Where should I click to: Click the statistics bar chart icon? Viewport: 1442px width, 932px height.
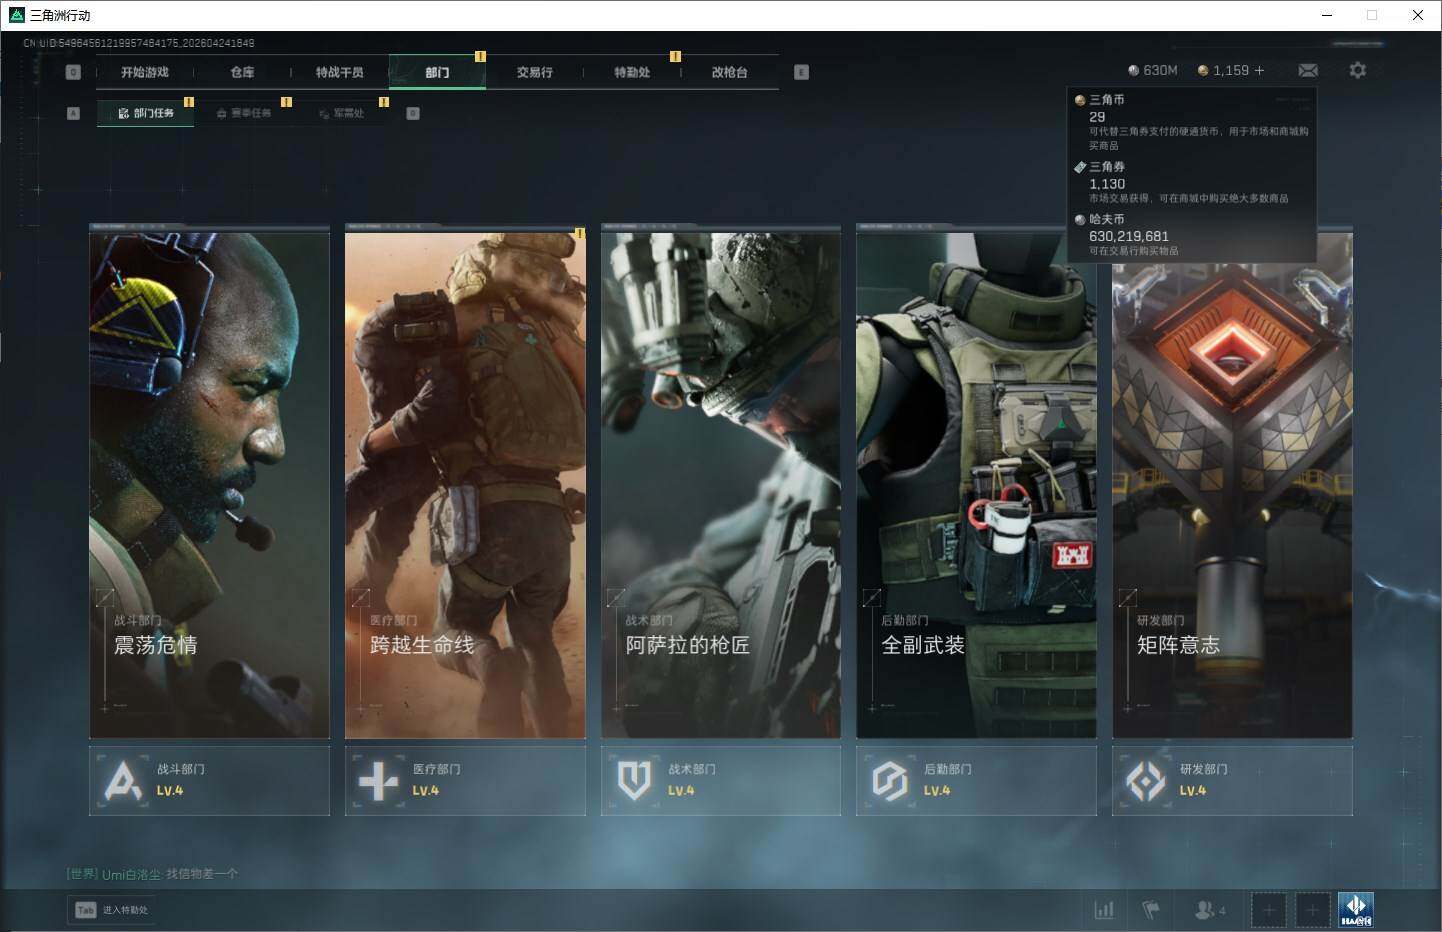(x=1104, y=910)
